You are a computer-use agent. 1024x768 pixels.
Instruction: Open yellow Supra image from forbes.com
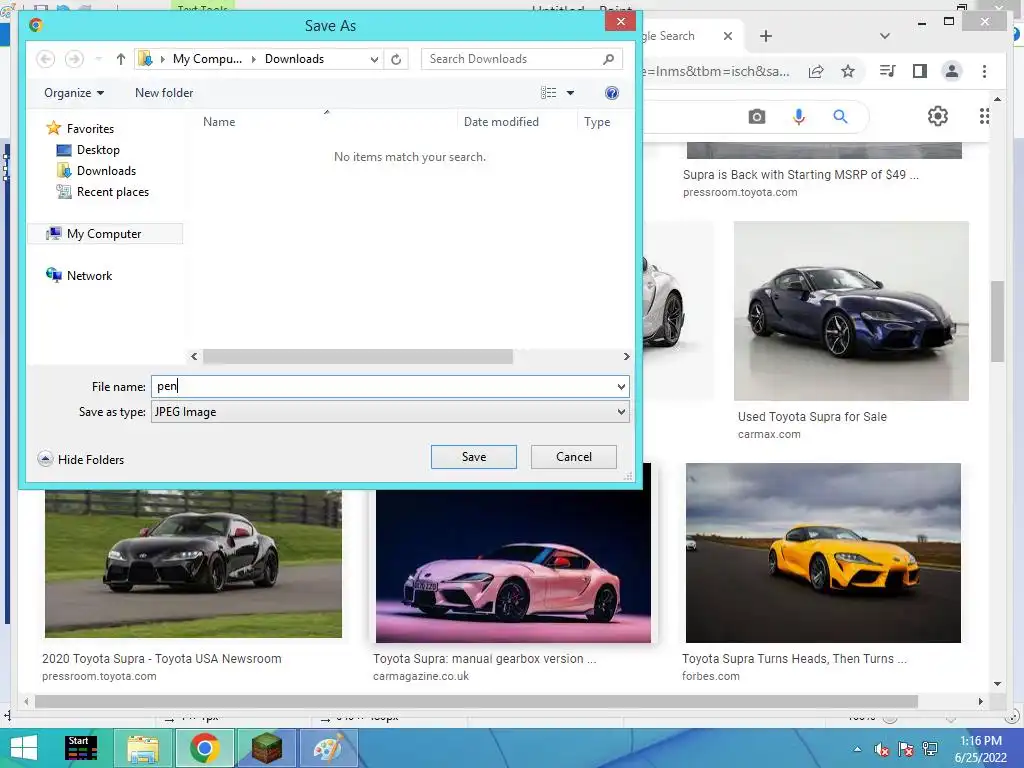(823, 553)
